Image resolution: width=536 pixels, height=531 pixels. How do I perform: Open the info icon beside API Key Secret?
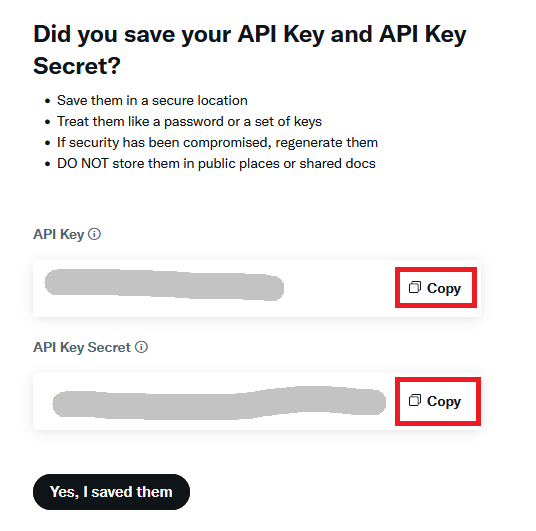click(141, 347)
